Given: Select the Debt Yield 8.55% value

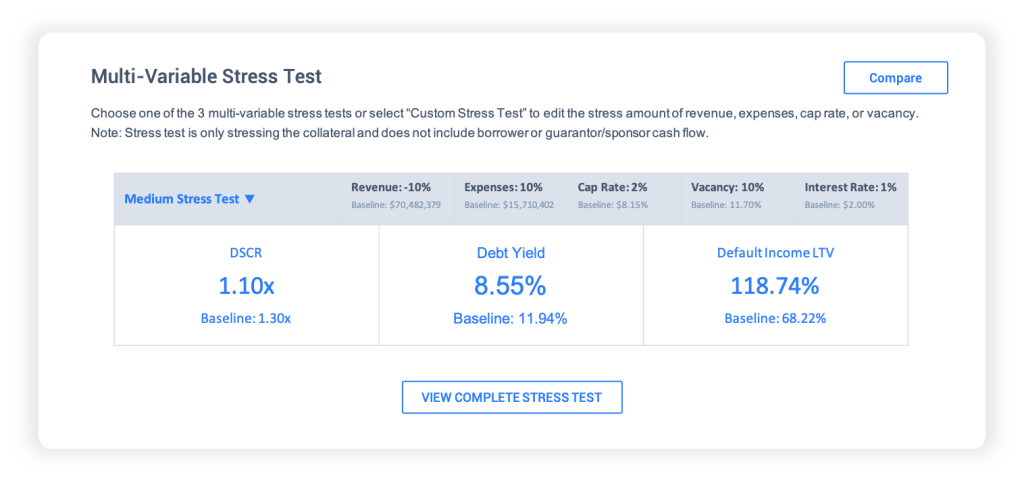Looking at the screenshot, I should [x=510, y=286].
